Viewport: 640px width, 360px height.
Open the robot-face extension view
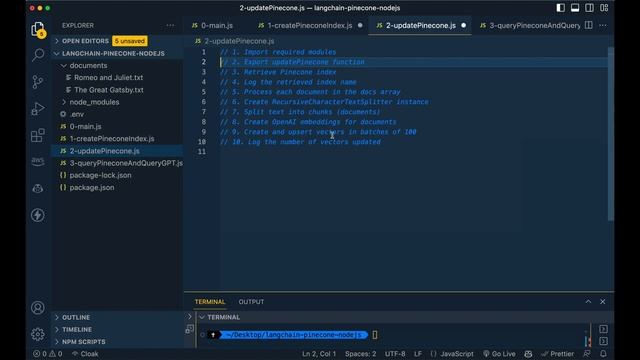click(38, 188)
